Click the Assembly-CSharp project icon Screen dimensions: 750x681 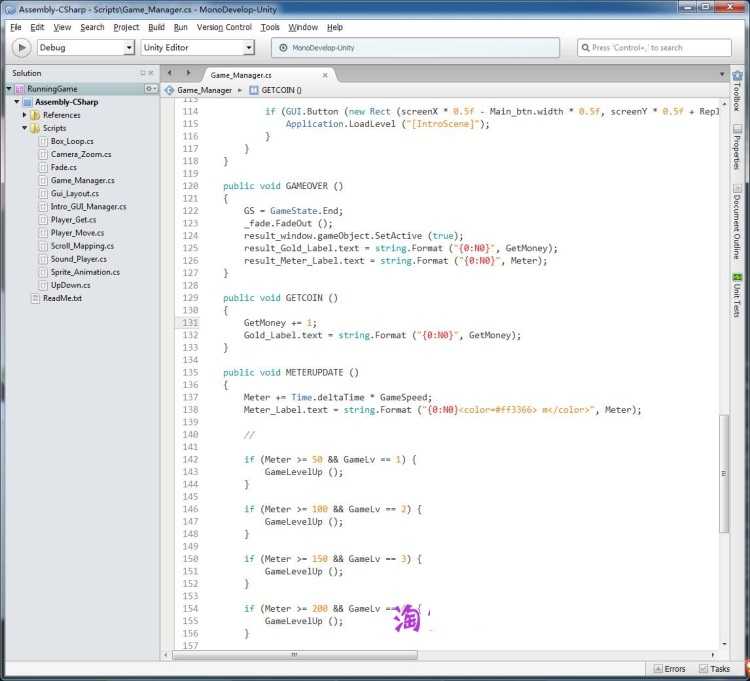tap(27, 102)
